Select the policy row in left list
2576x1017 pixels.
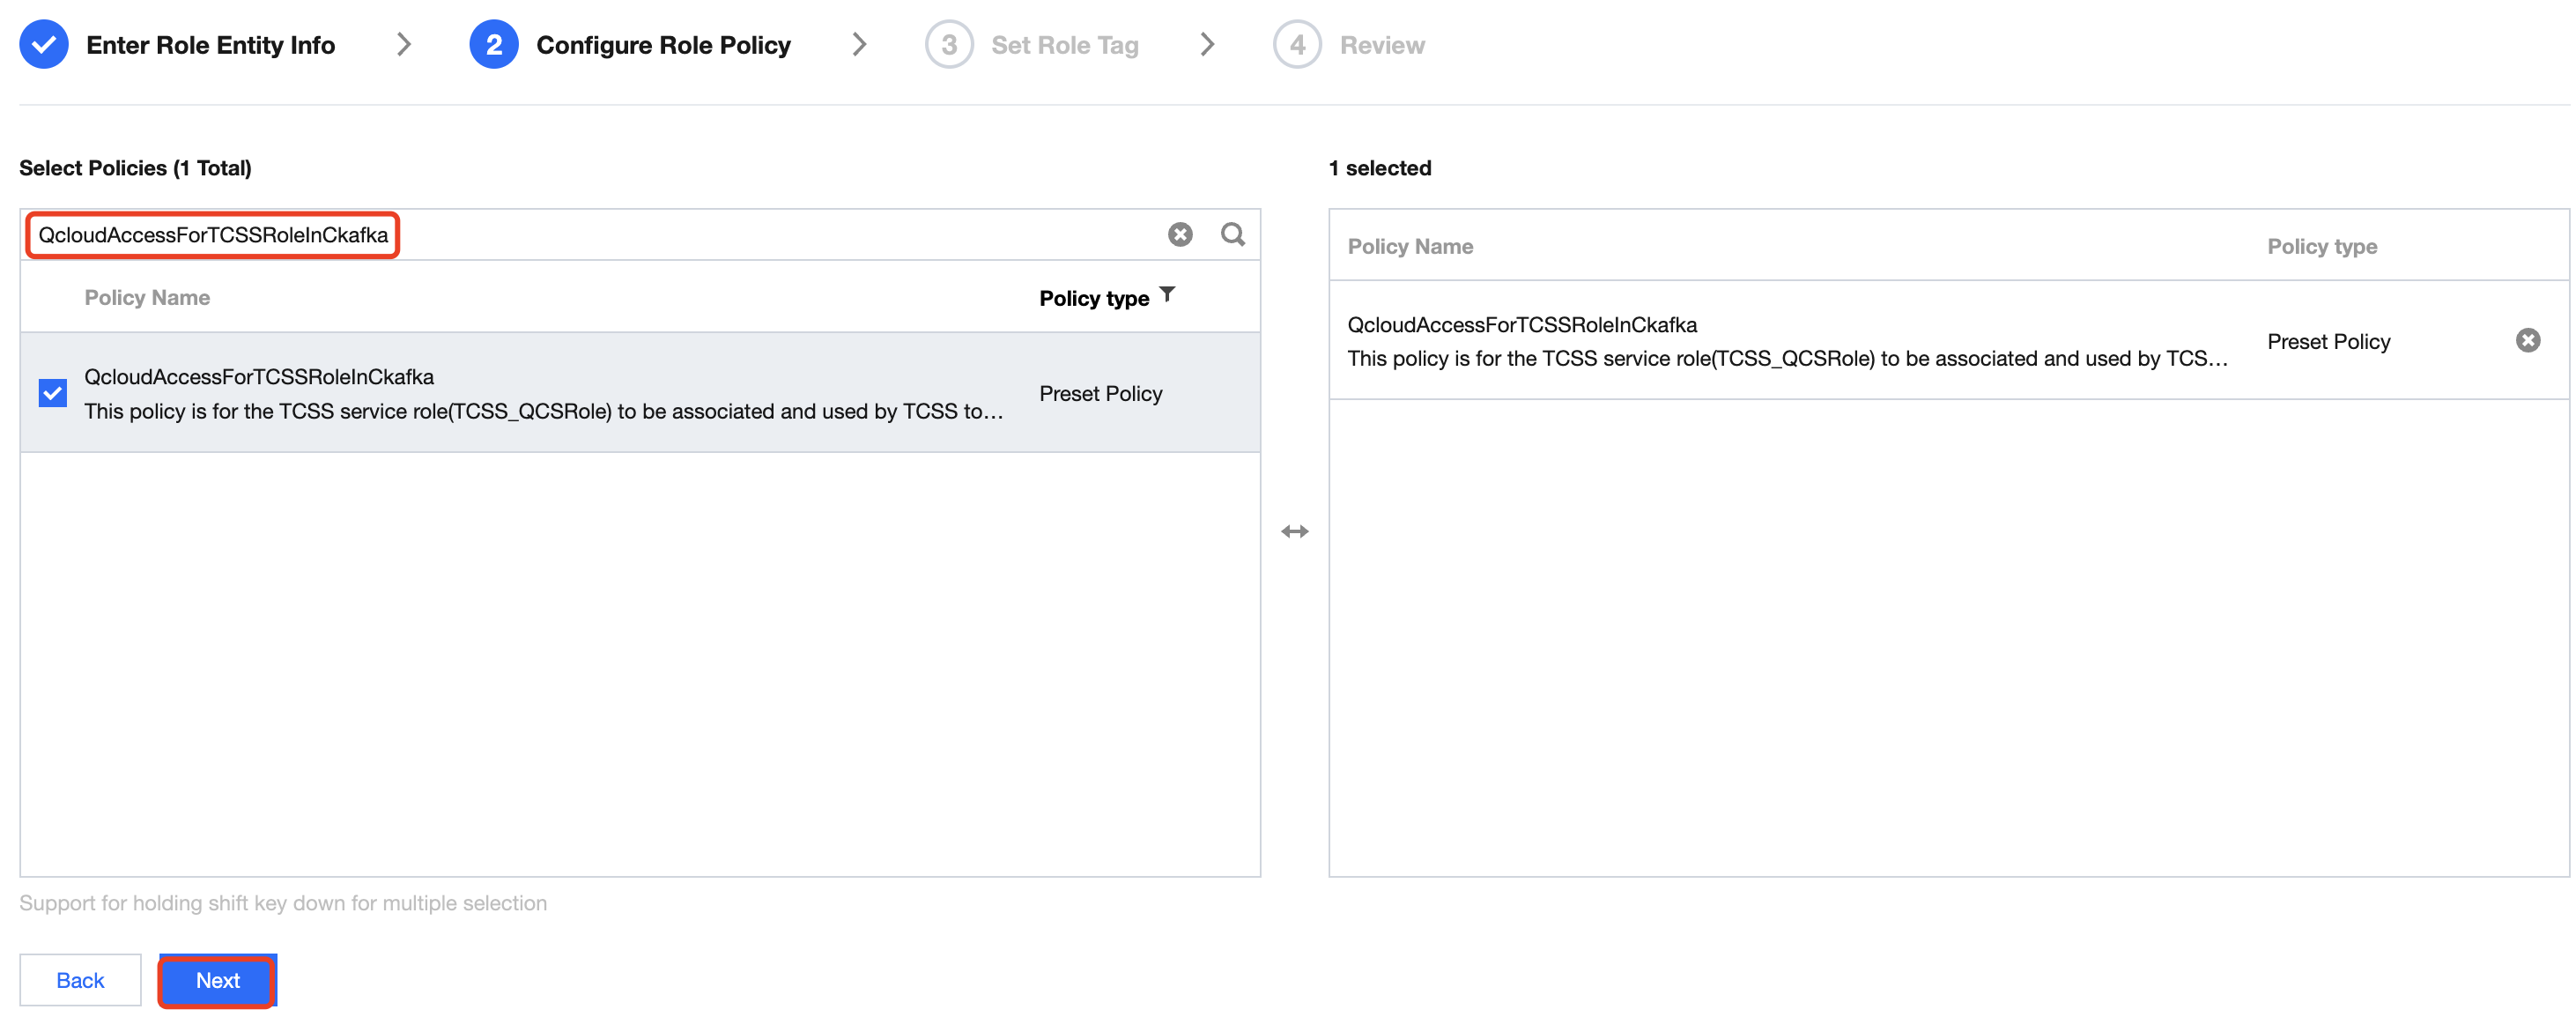coord(540,393)
